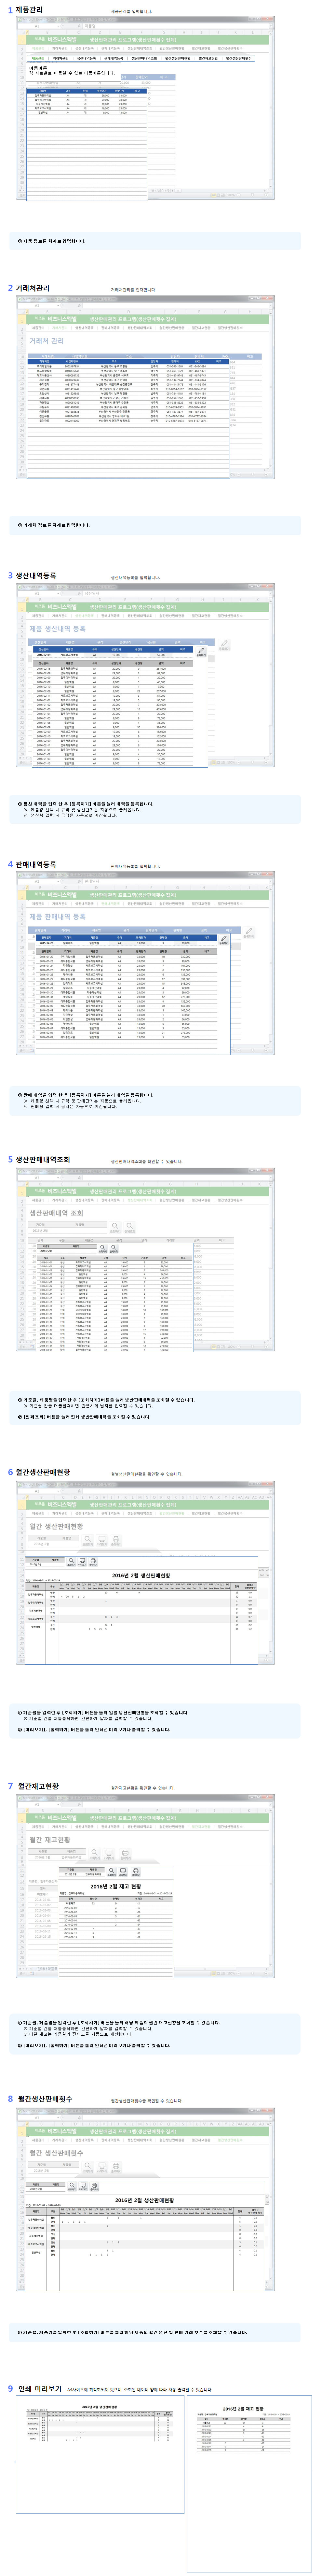322x2576 pixels.
Task: Click the '3 생산내역등록' section heading
Action: [x=32, y=576]
